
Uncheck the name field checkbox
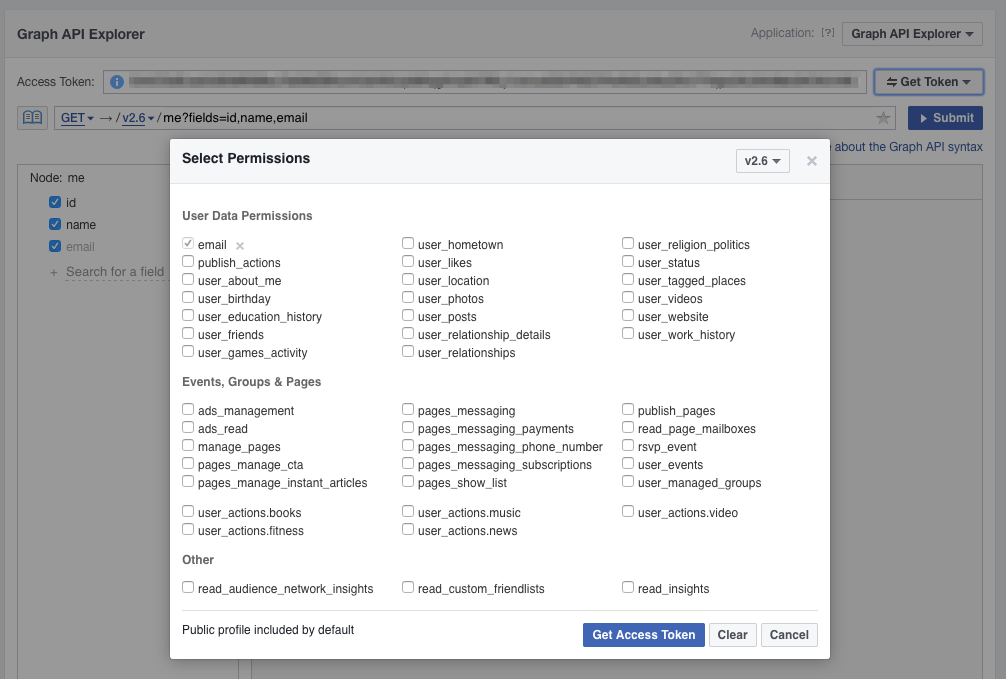tap(55, 225)
